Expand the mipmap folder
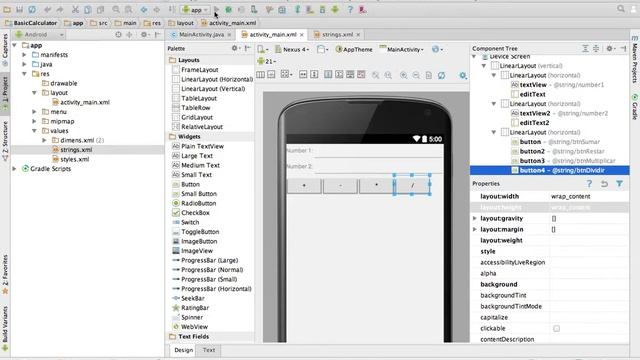Viewport: 640px width, 360px height. (34, 121)
